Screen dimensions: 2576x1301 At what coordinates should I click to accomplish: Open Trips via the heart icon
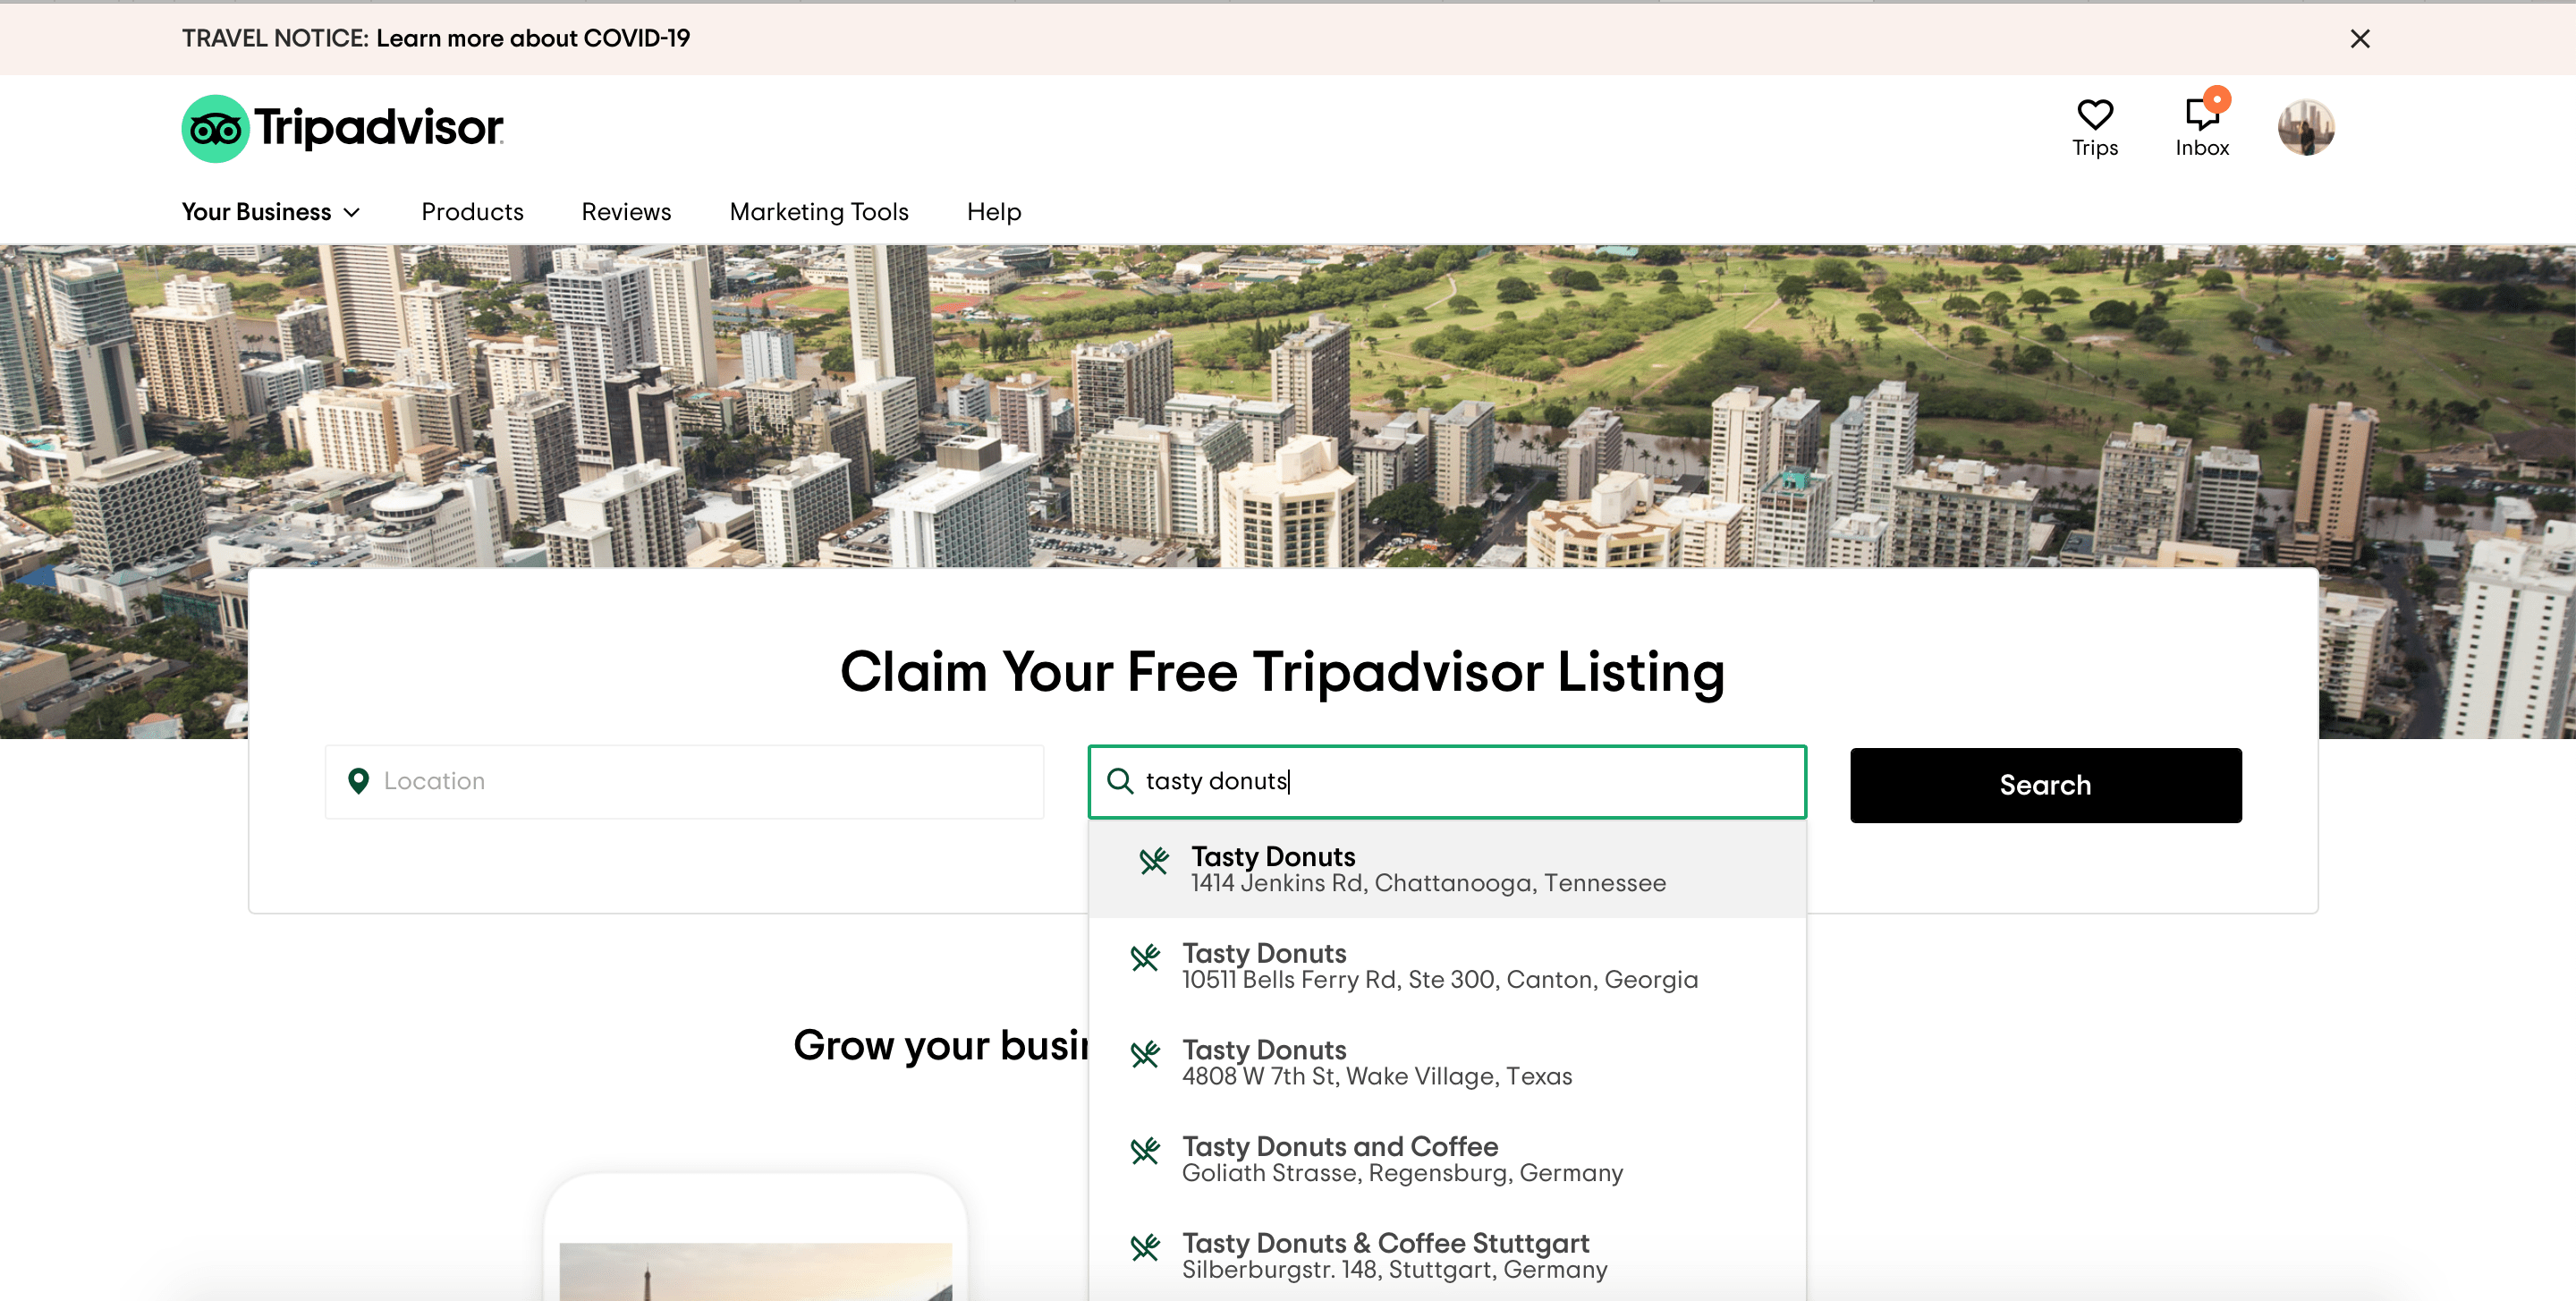(x=2094, y=128)
